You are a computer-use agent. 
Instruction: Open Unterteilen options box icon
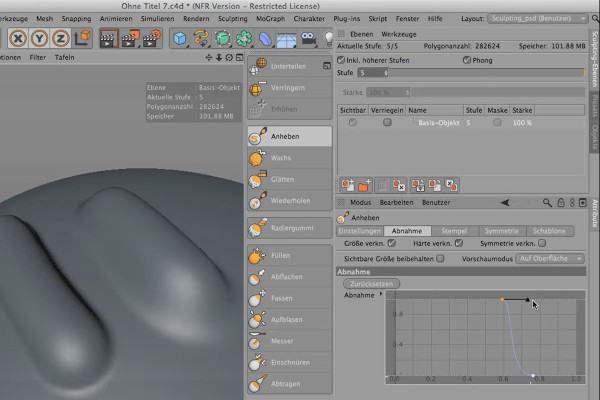[327, 66]
